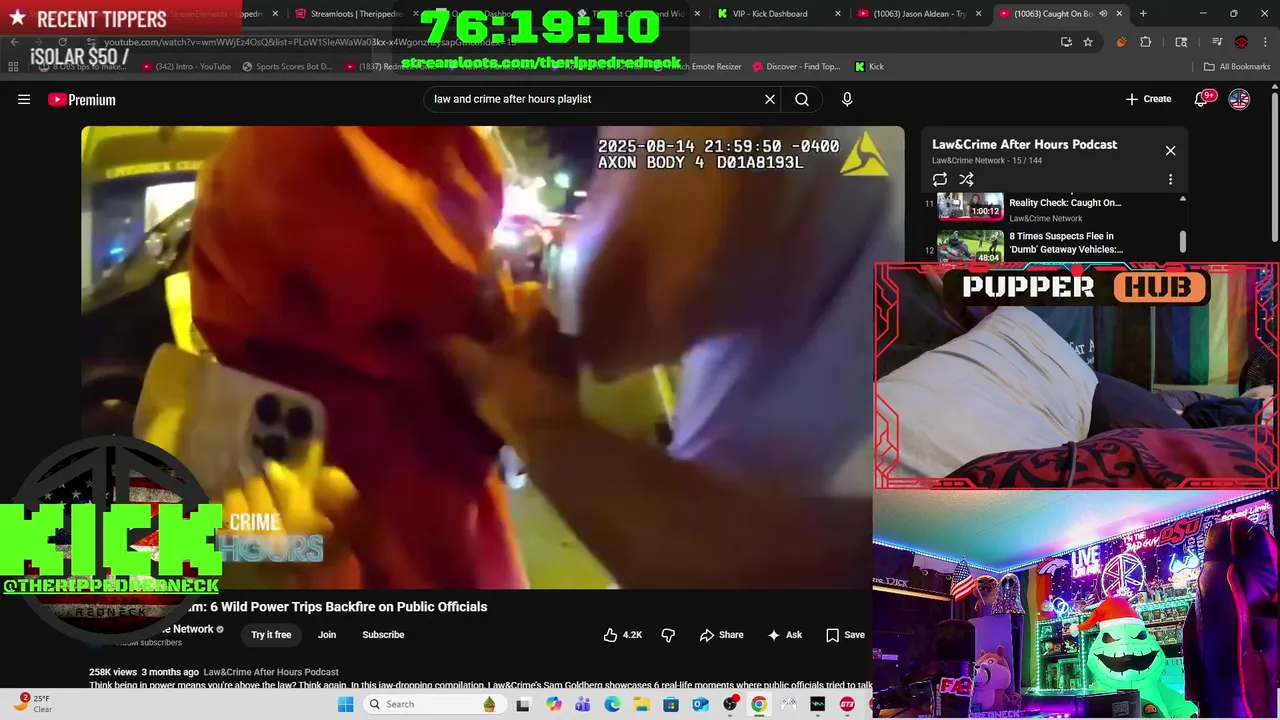Open Copilot from taskbar
This screenshot has height=720, width=1280.
click(x=553, y=704)
